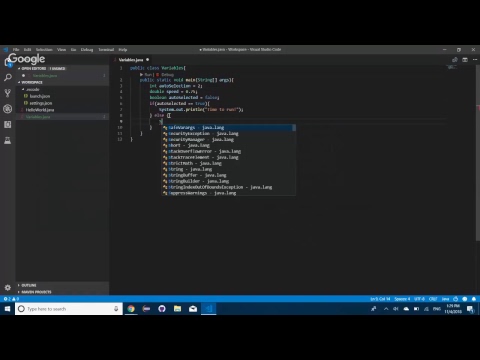Choose StringBuffer from the suggestion list

coord(229,175)
